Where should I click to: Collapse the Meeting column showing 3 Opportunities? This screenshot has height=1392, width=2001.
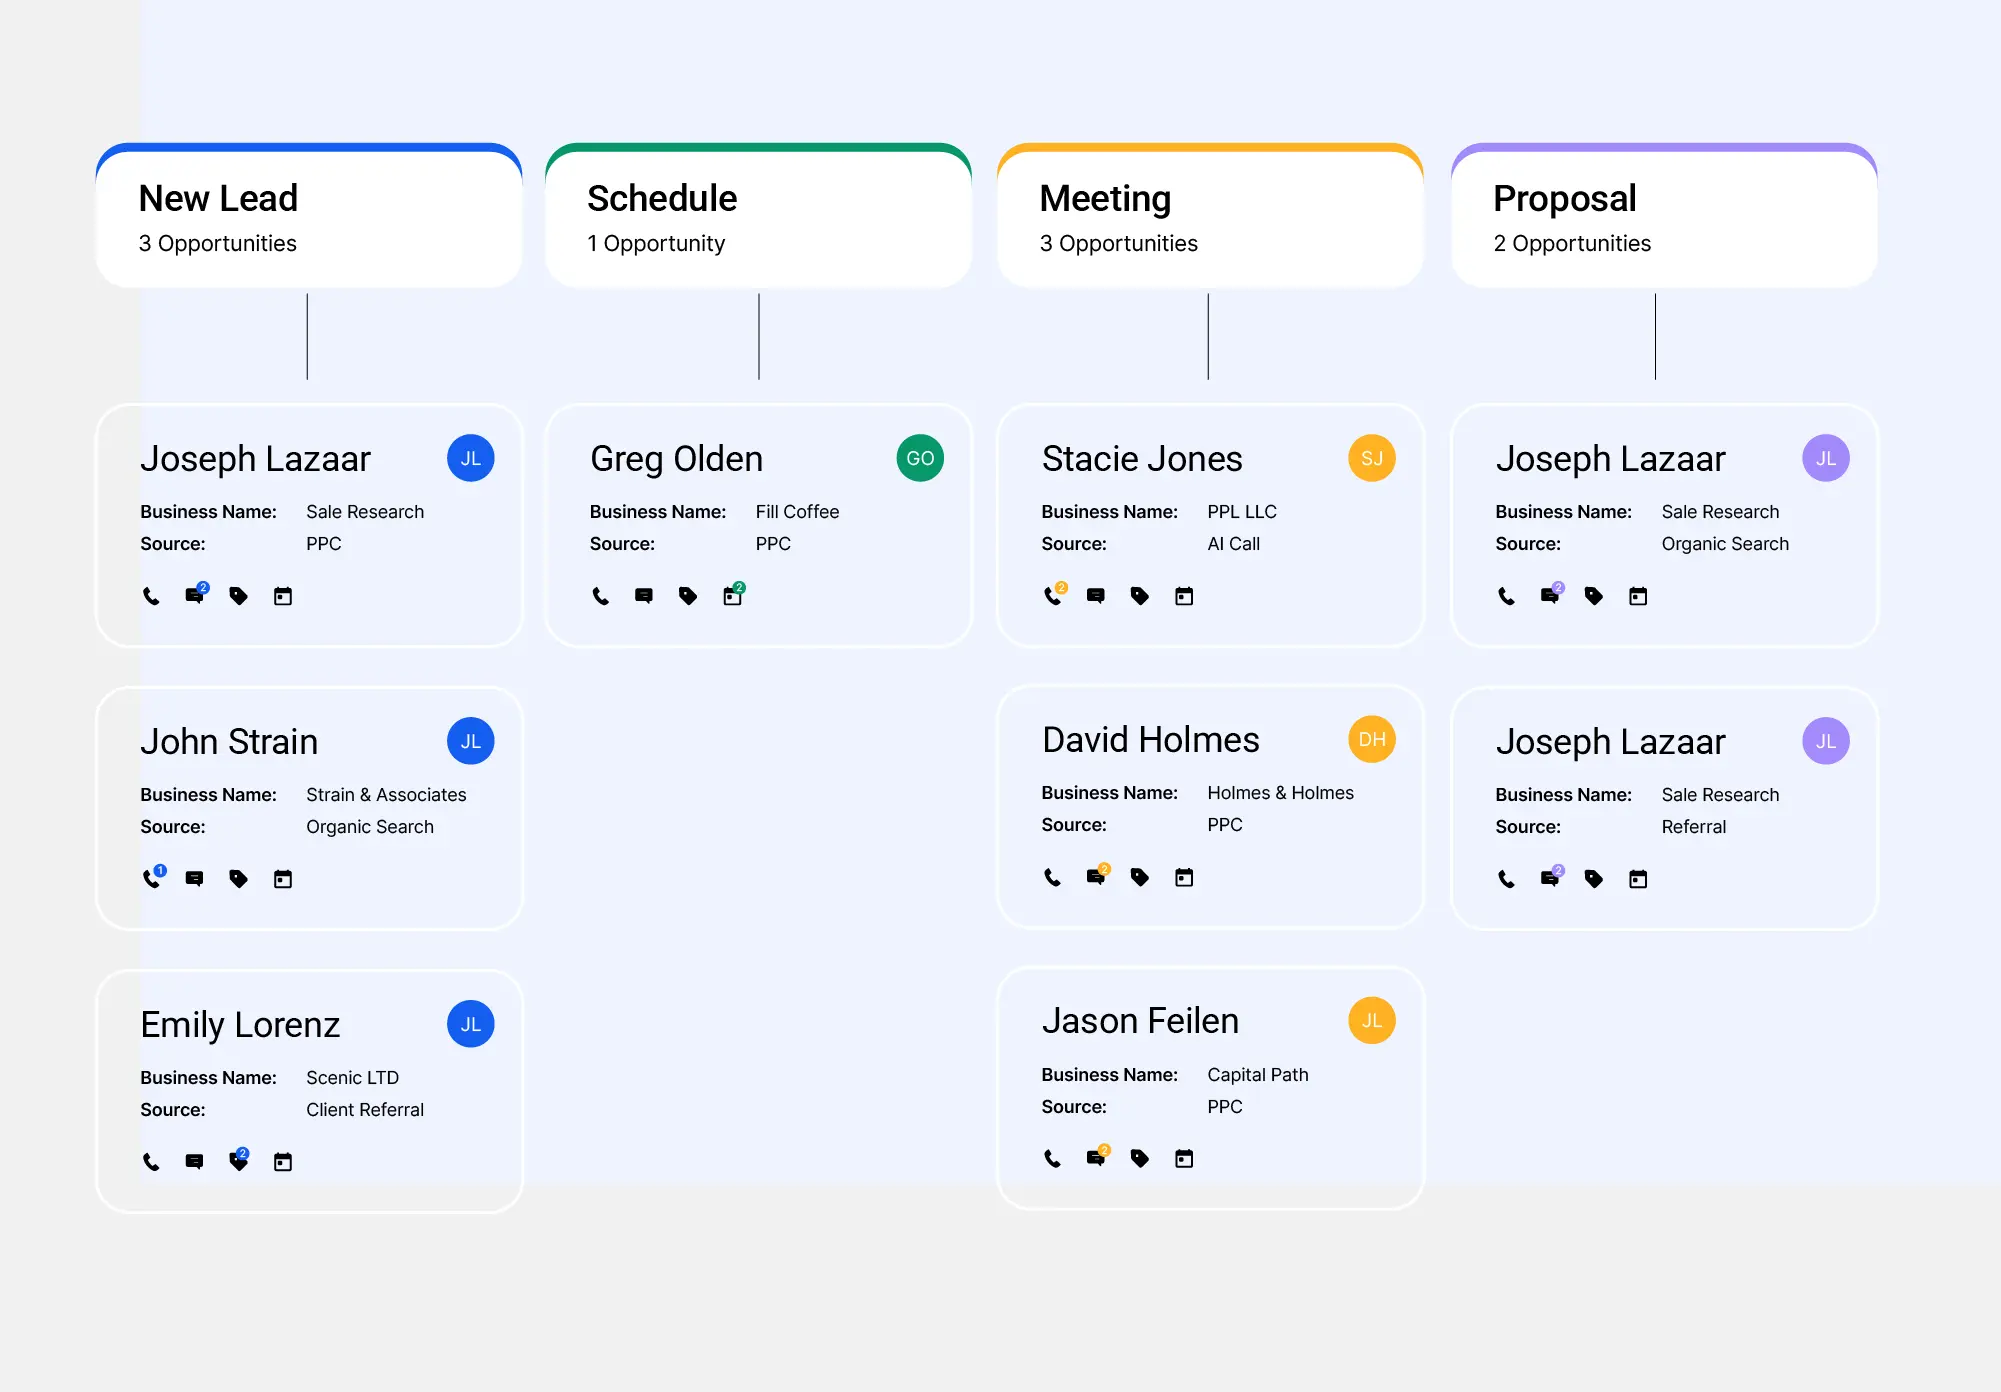(x=1210, y=213)
